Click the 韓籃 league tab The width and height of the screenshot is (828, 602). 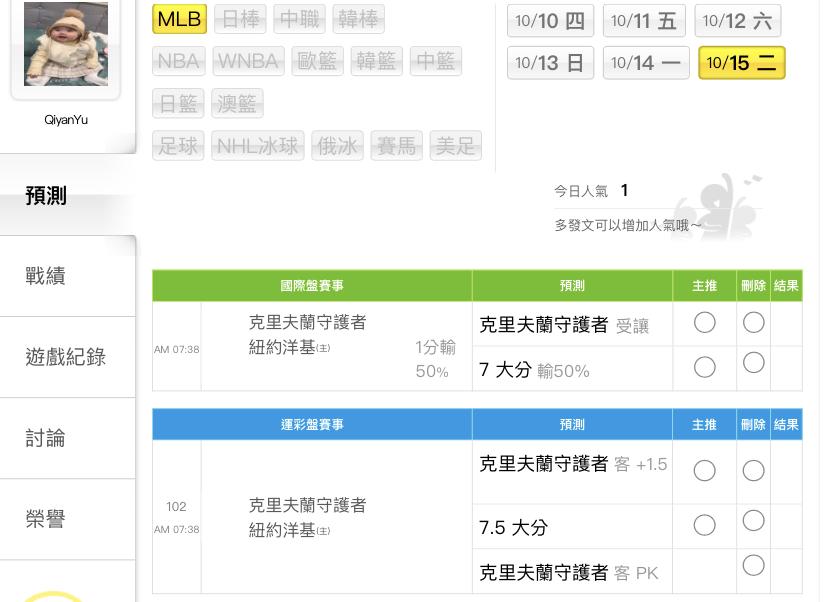[376, 61]
